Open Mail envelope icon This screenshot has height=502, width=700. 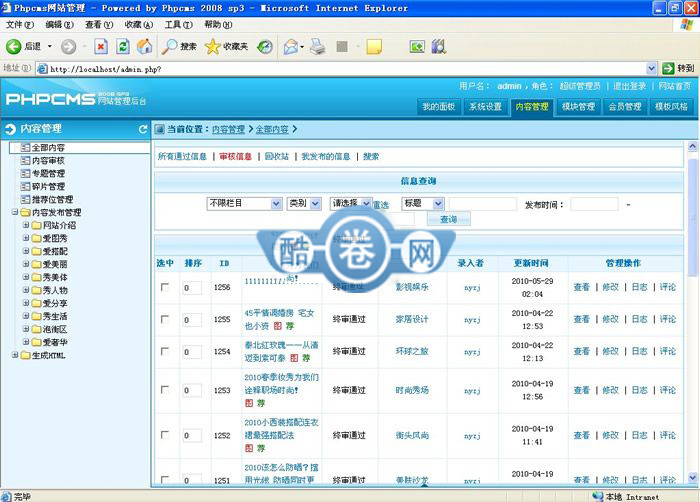291,46
